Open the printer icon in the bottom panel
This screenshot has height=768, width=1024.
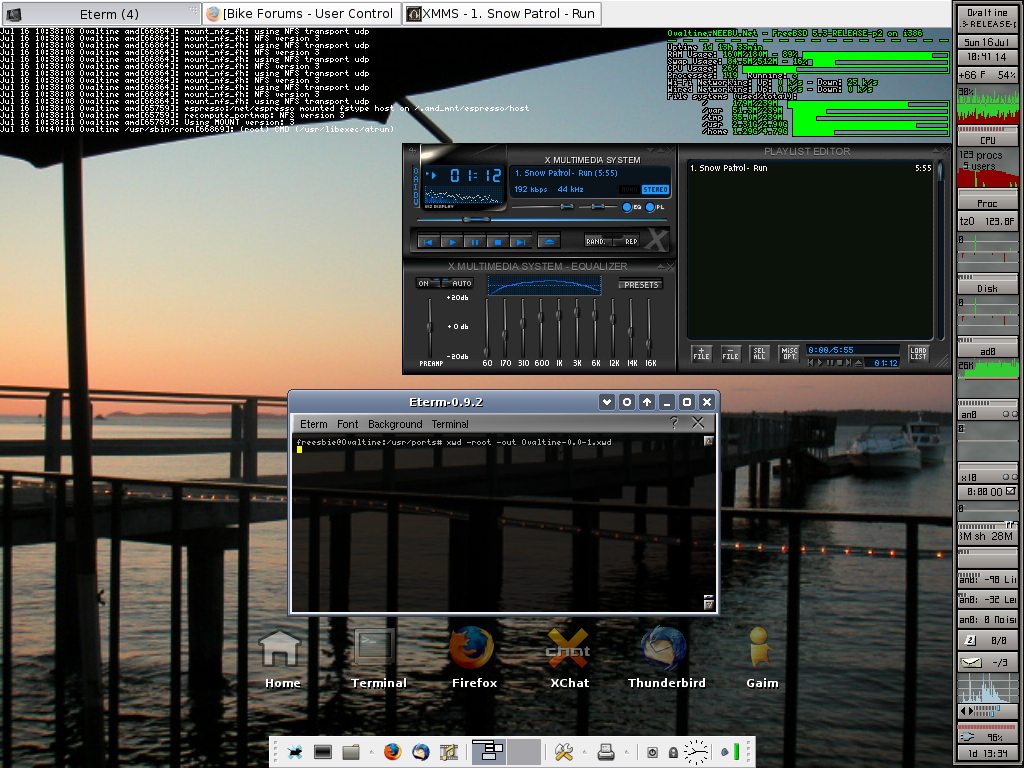605,752
